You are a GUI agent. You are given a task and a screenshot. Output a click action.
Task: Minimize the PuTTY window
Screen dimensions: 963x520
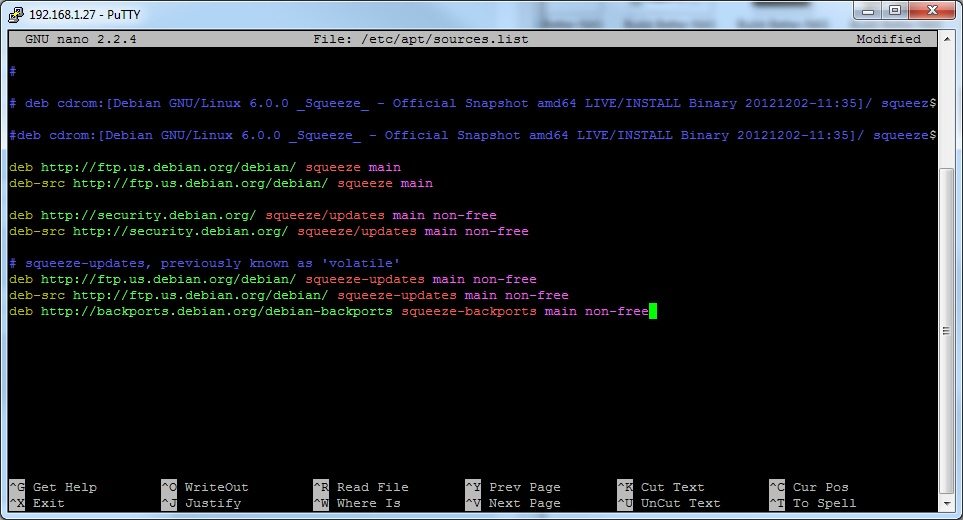pyautogui.click(x=868, y=10)
